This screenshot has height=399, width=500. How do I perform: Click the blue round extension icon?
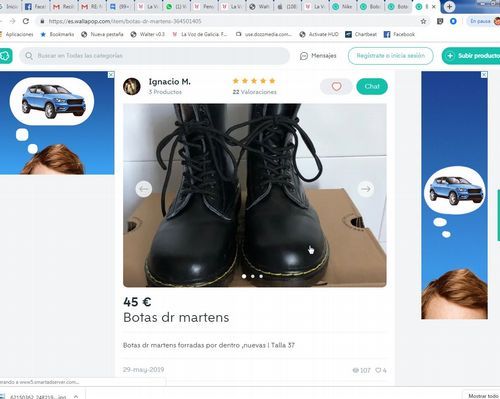[453, 21]
